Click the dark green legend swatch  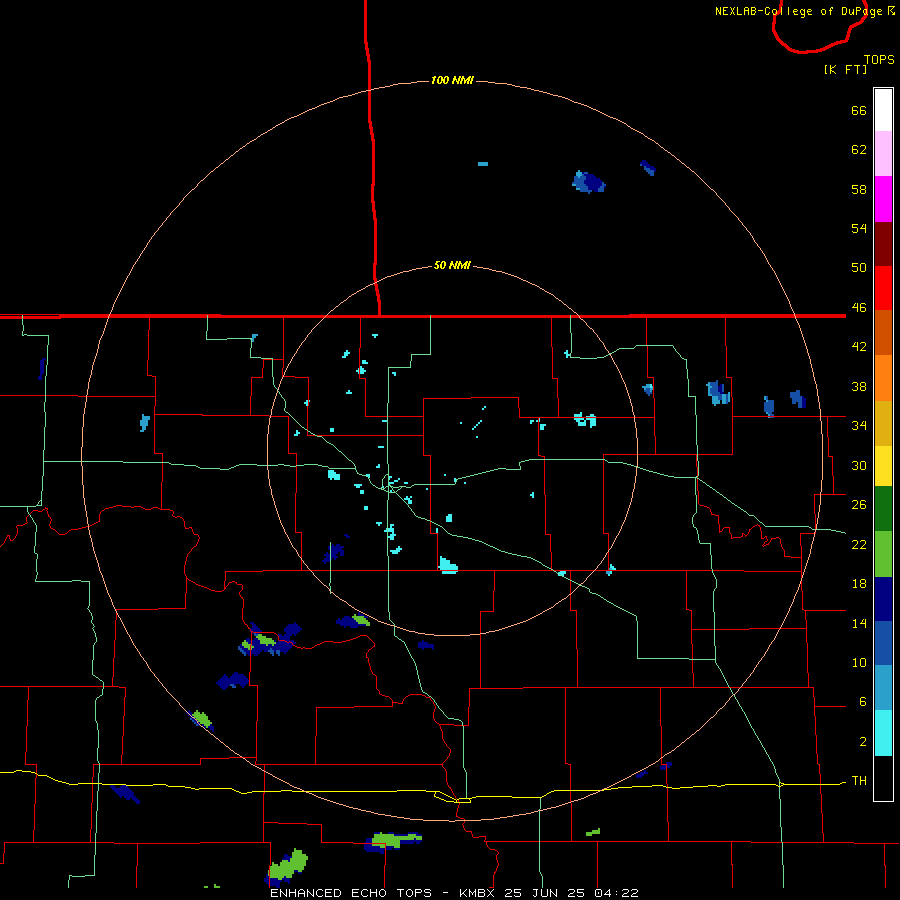(x=883, y=509)
